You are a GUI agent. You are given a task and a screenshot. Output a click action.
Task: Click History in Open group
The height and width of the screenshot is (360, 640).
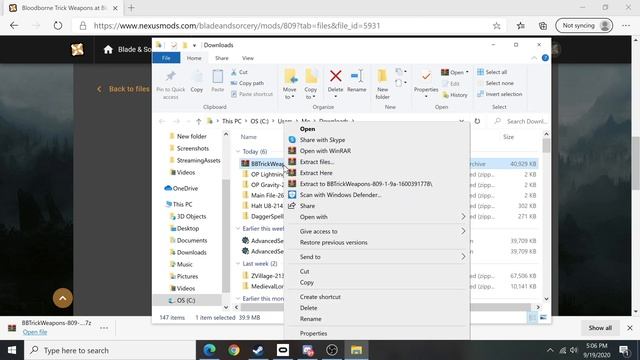coord(455,95)
